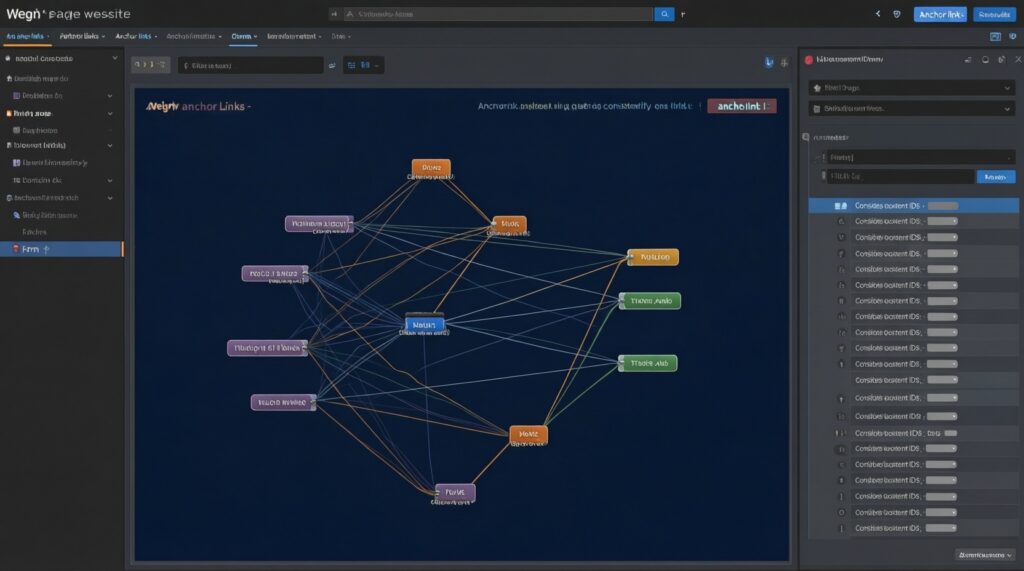The width and height of the screenshot is (1024, 571).
Task: Toggle the switch in the last list row
Action: pyautogui.click(x=943, y=527)
